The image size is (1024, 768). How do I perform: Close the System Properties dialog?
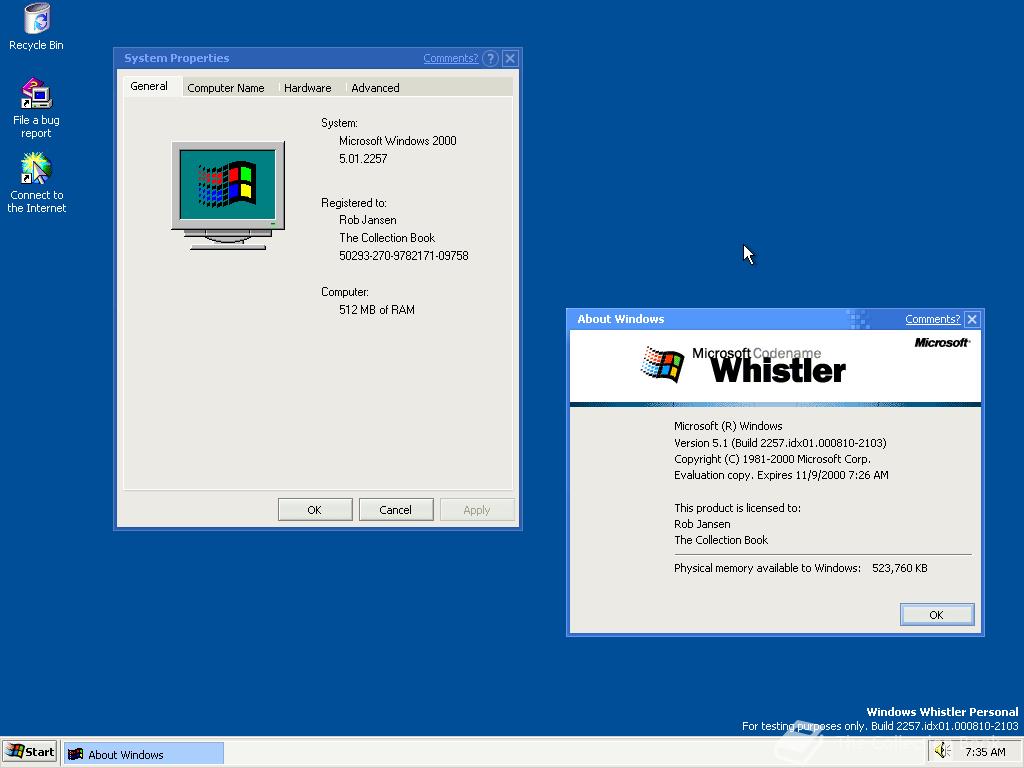[x=511, y=58]
